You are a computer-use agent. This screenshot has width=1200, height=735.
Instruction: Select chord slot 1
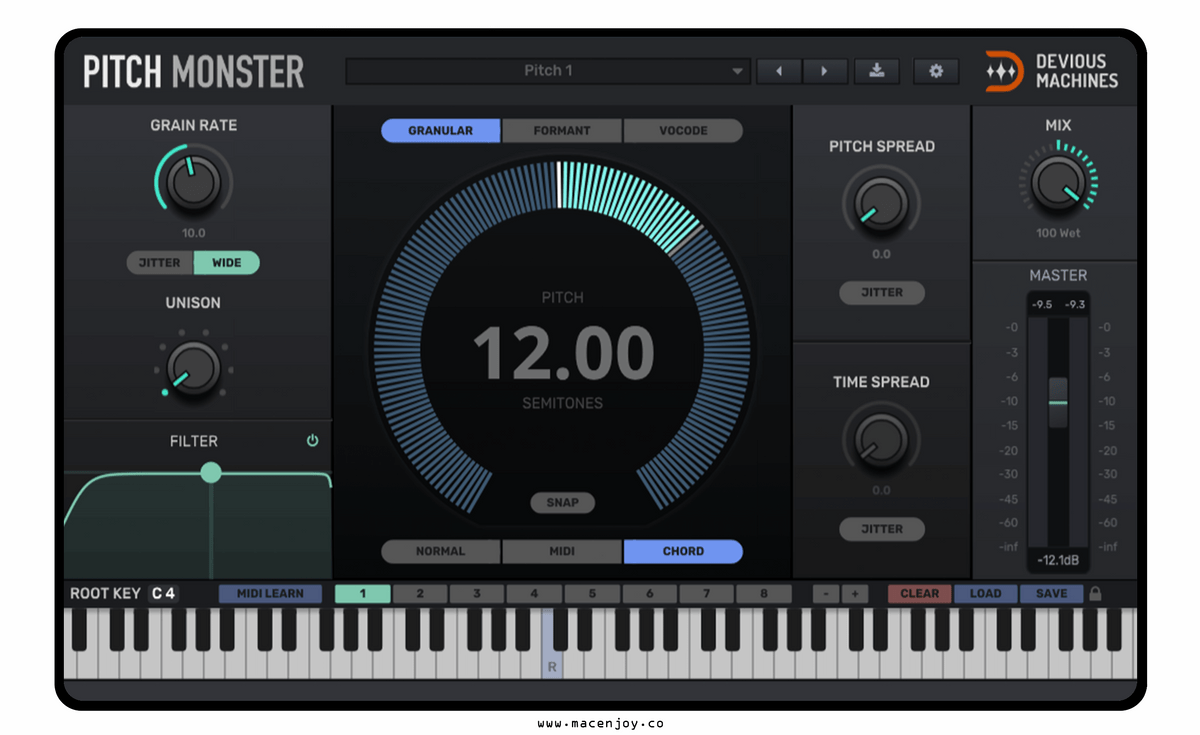[362, 593]
